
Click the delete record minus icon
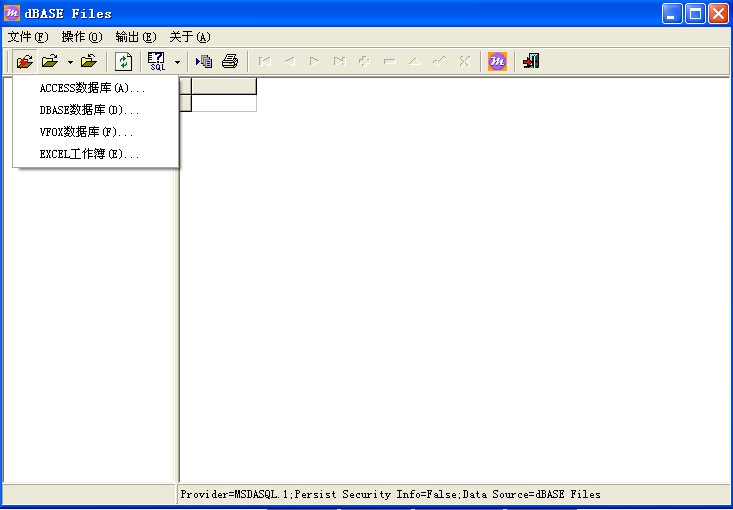[x=389, y=61]
